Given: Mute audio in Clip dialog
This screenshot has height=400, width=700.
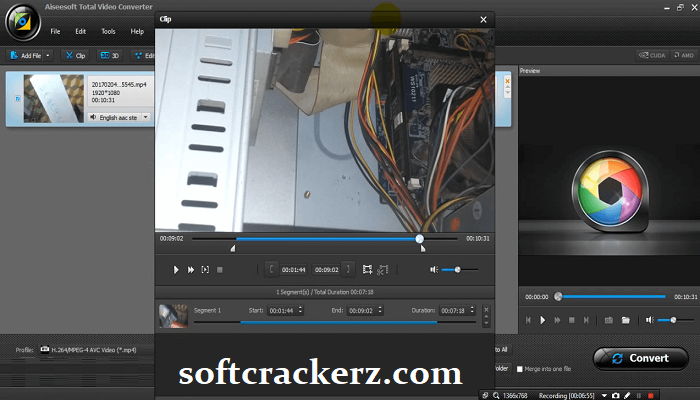Looking at the screenshot, I should click(x=433, y=270).
